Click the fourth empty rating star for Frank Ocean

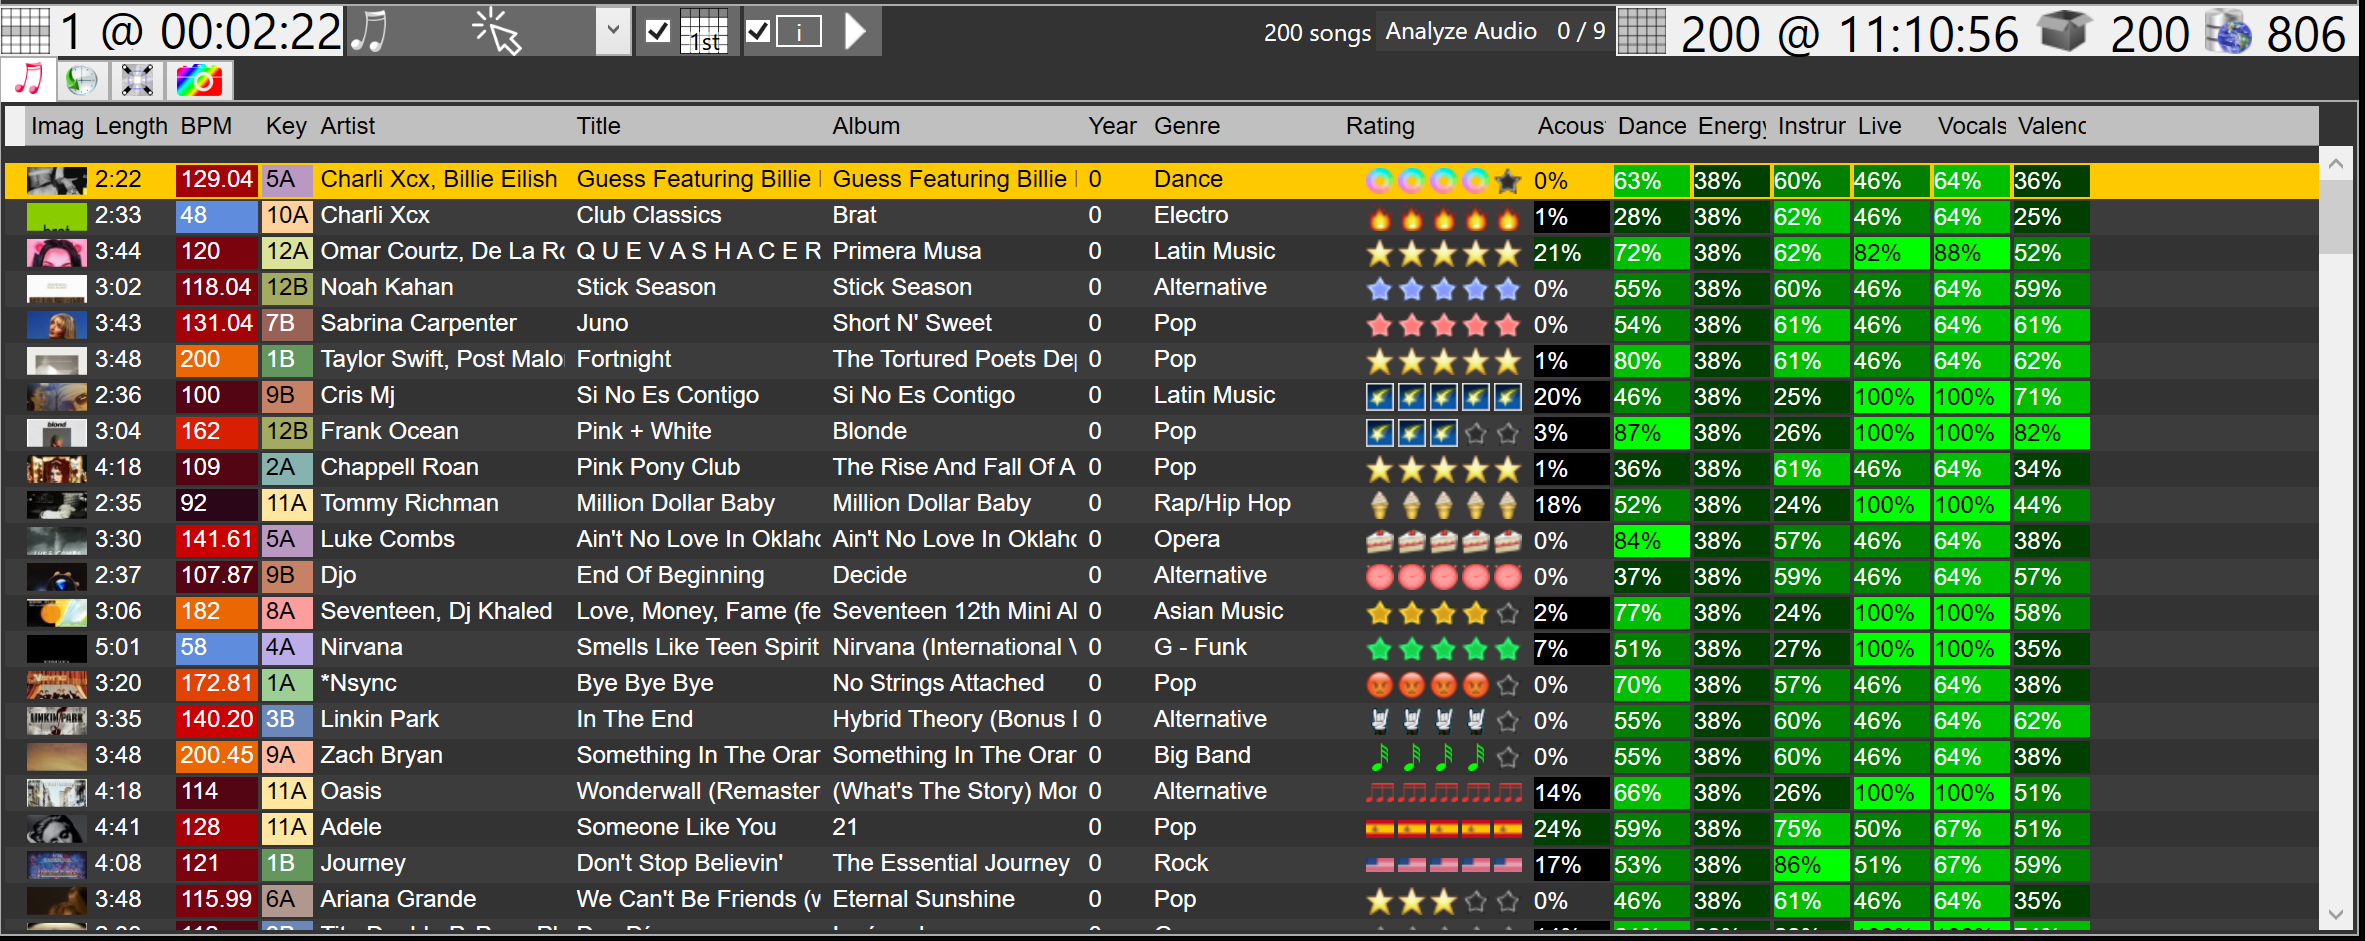(1476, 433)
